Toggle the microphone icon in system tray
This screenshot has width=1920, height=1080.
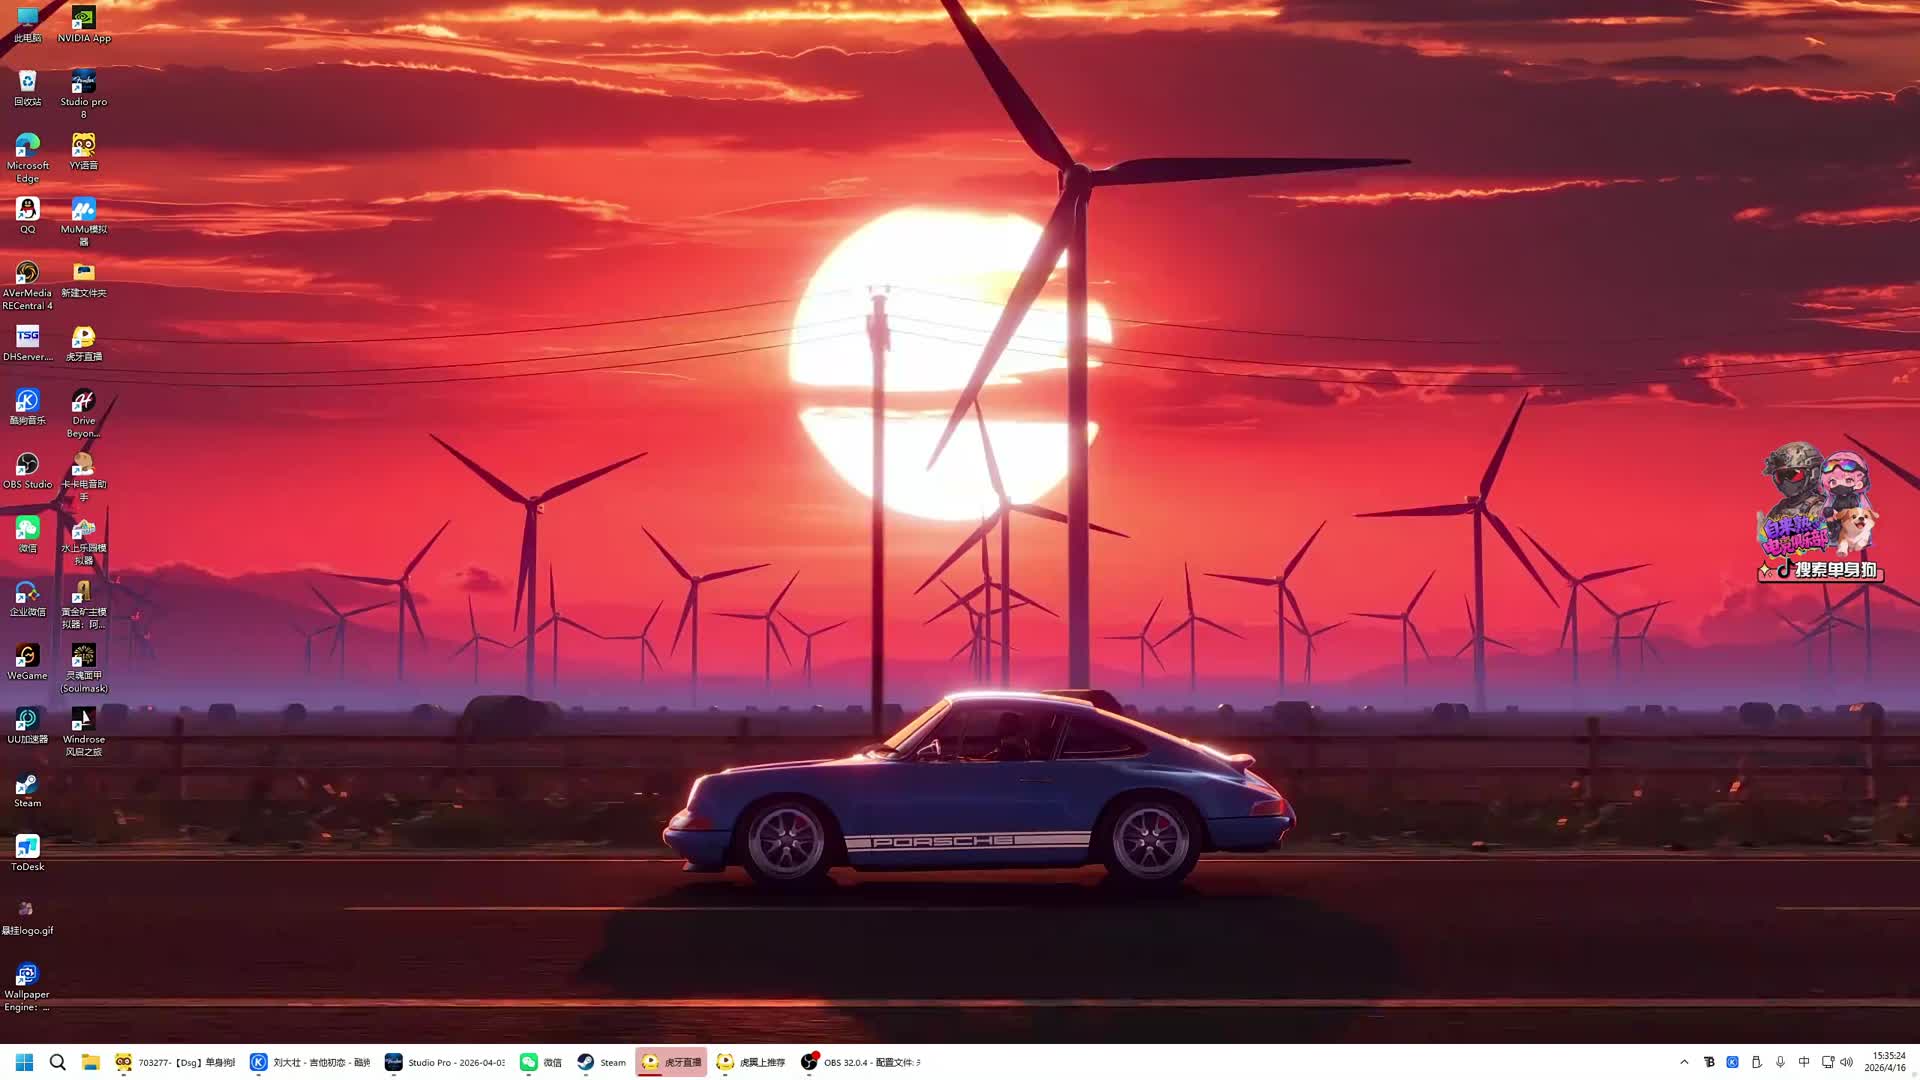point(1780,1062)
